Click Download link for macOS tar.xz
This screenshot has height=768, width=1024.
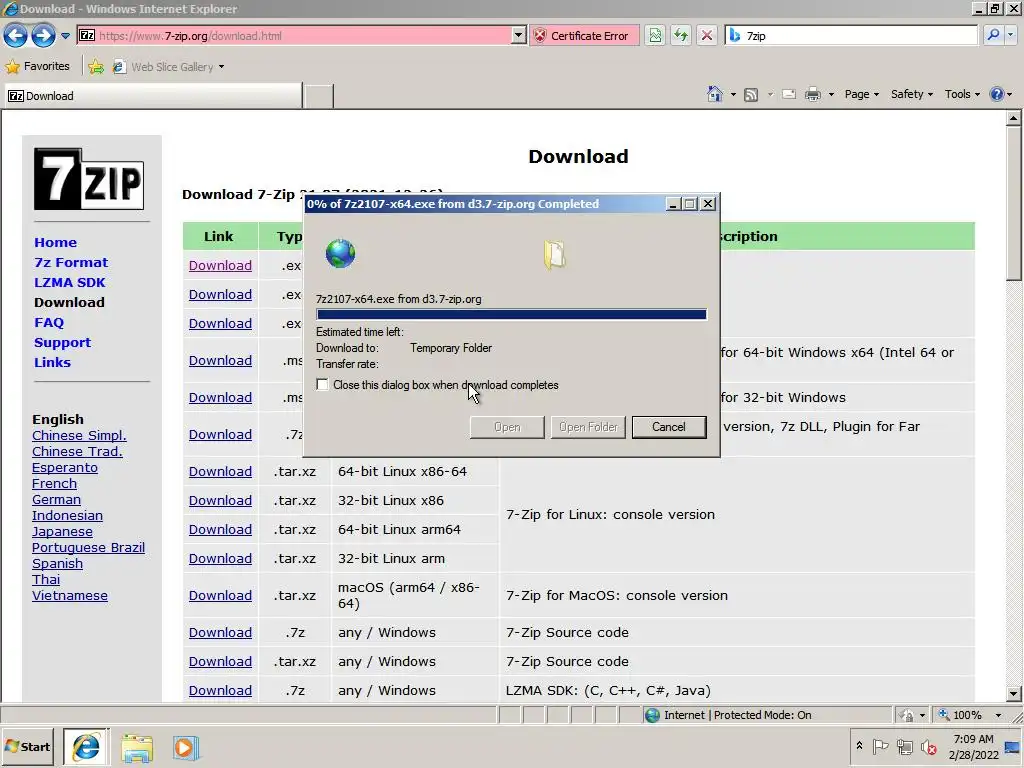[220, 596]
